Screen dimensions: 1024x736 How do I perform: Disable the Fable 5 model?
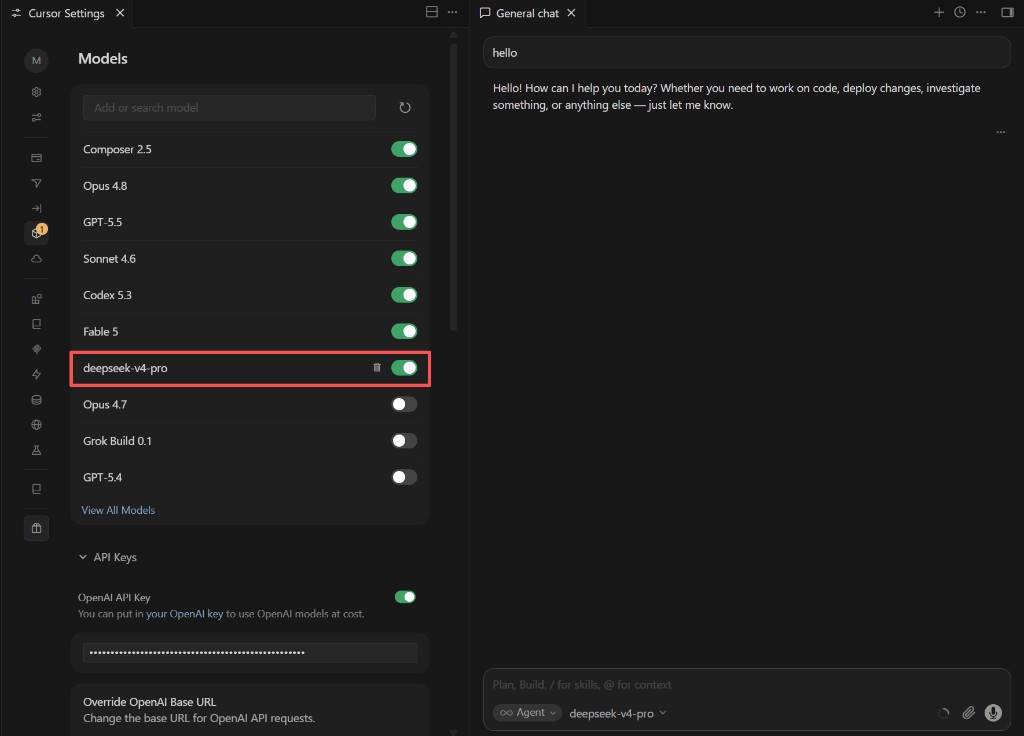tap(404, 332)
